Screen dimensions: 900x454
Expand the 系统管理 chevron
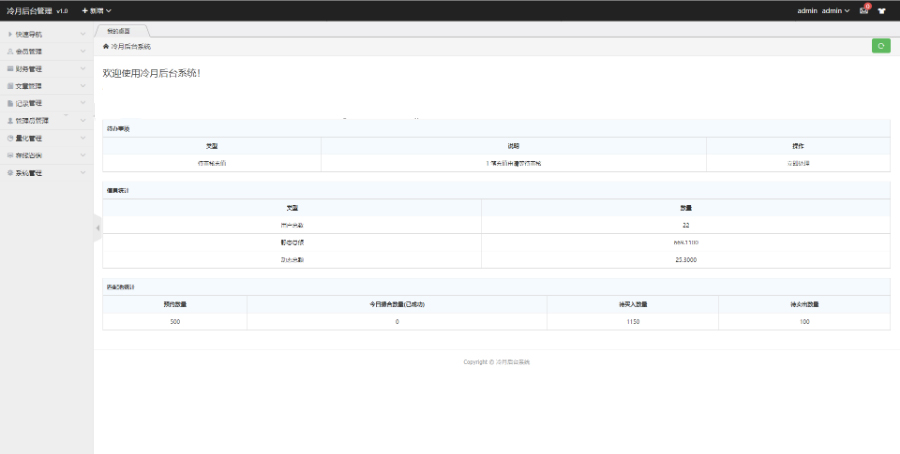[x=83, y=173]
